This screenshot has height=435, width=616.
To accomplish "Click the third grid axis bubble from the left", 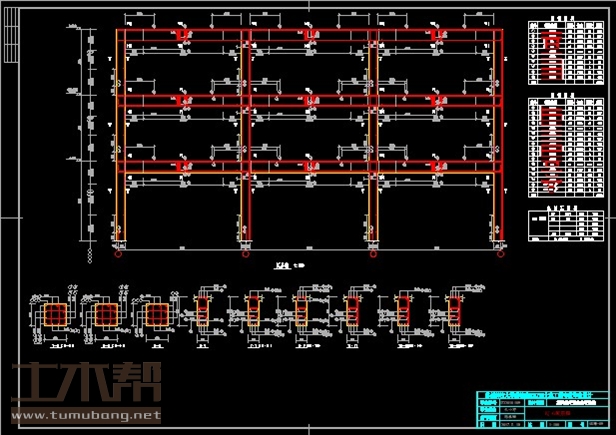I will (x=372, y=254).
